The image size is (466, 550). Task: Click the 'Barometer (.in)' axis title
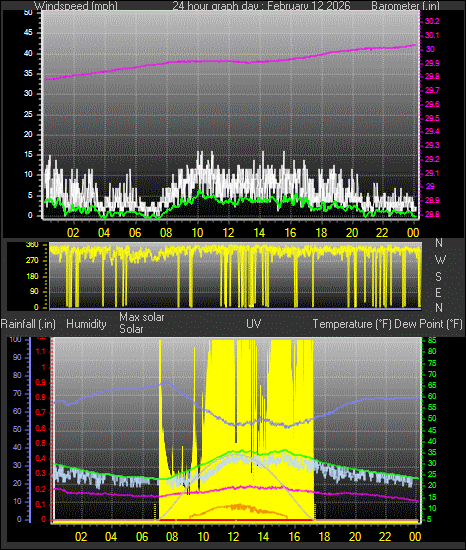405,6
